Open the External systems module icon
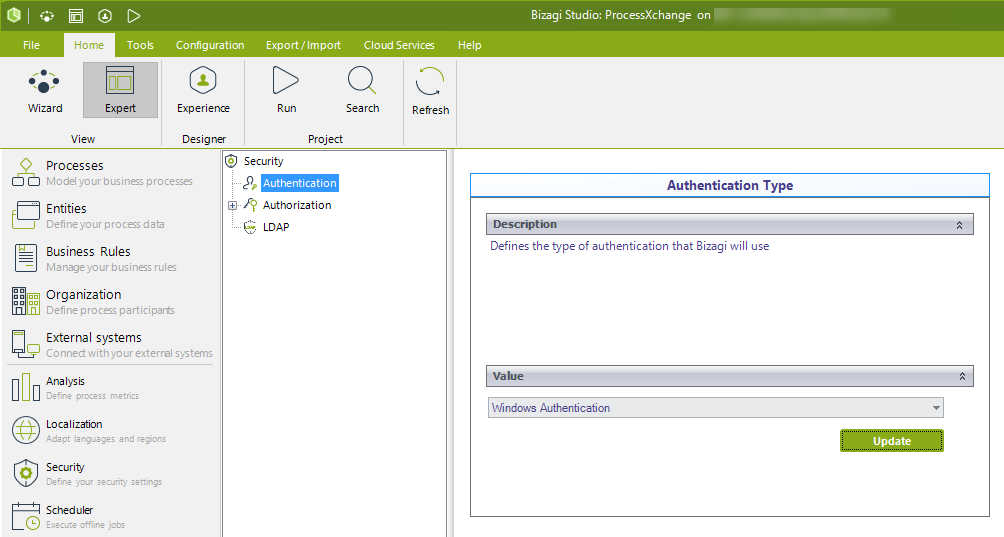1004x537 pixels. pyautogui.click(x=26, y=344)
